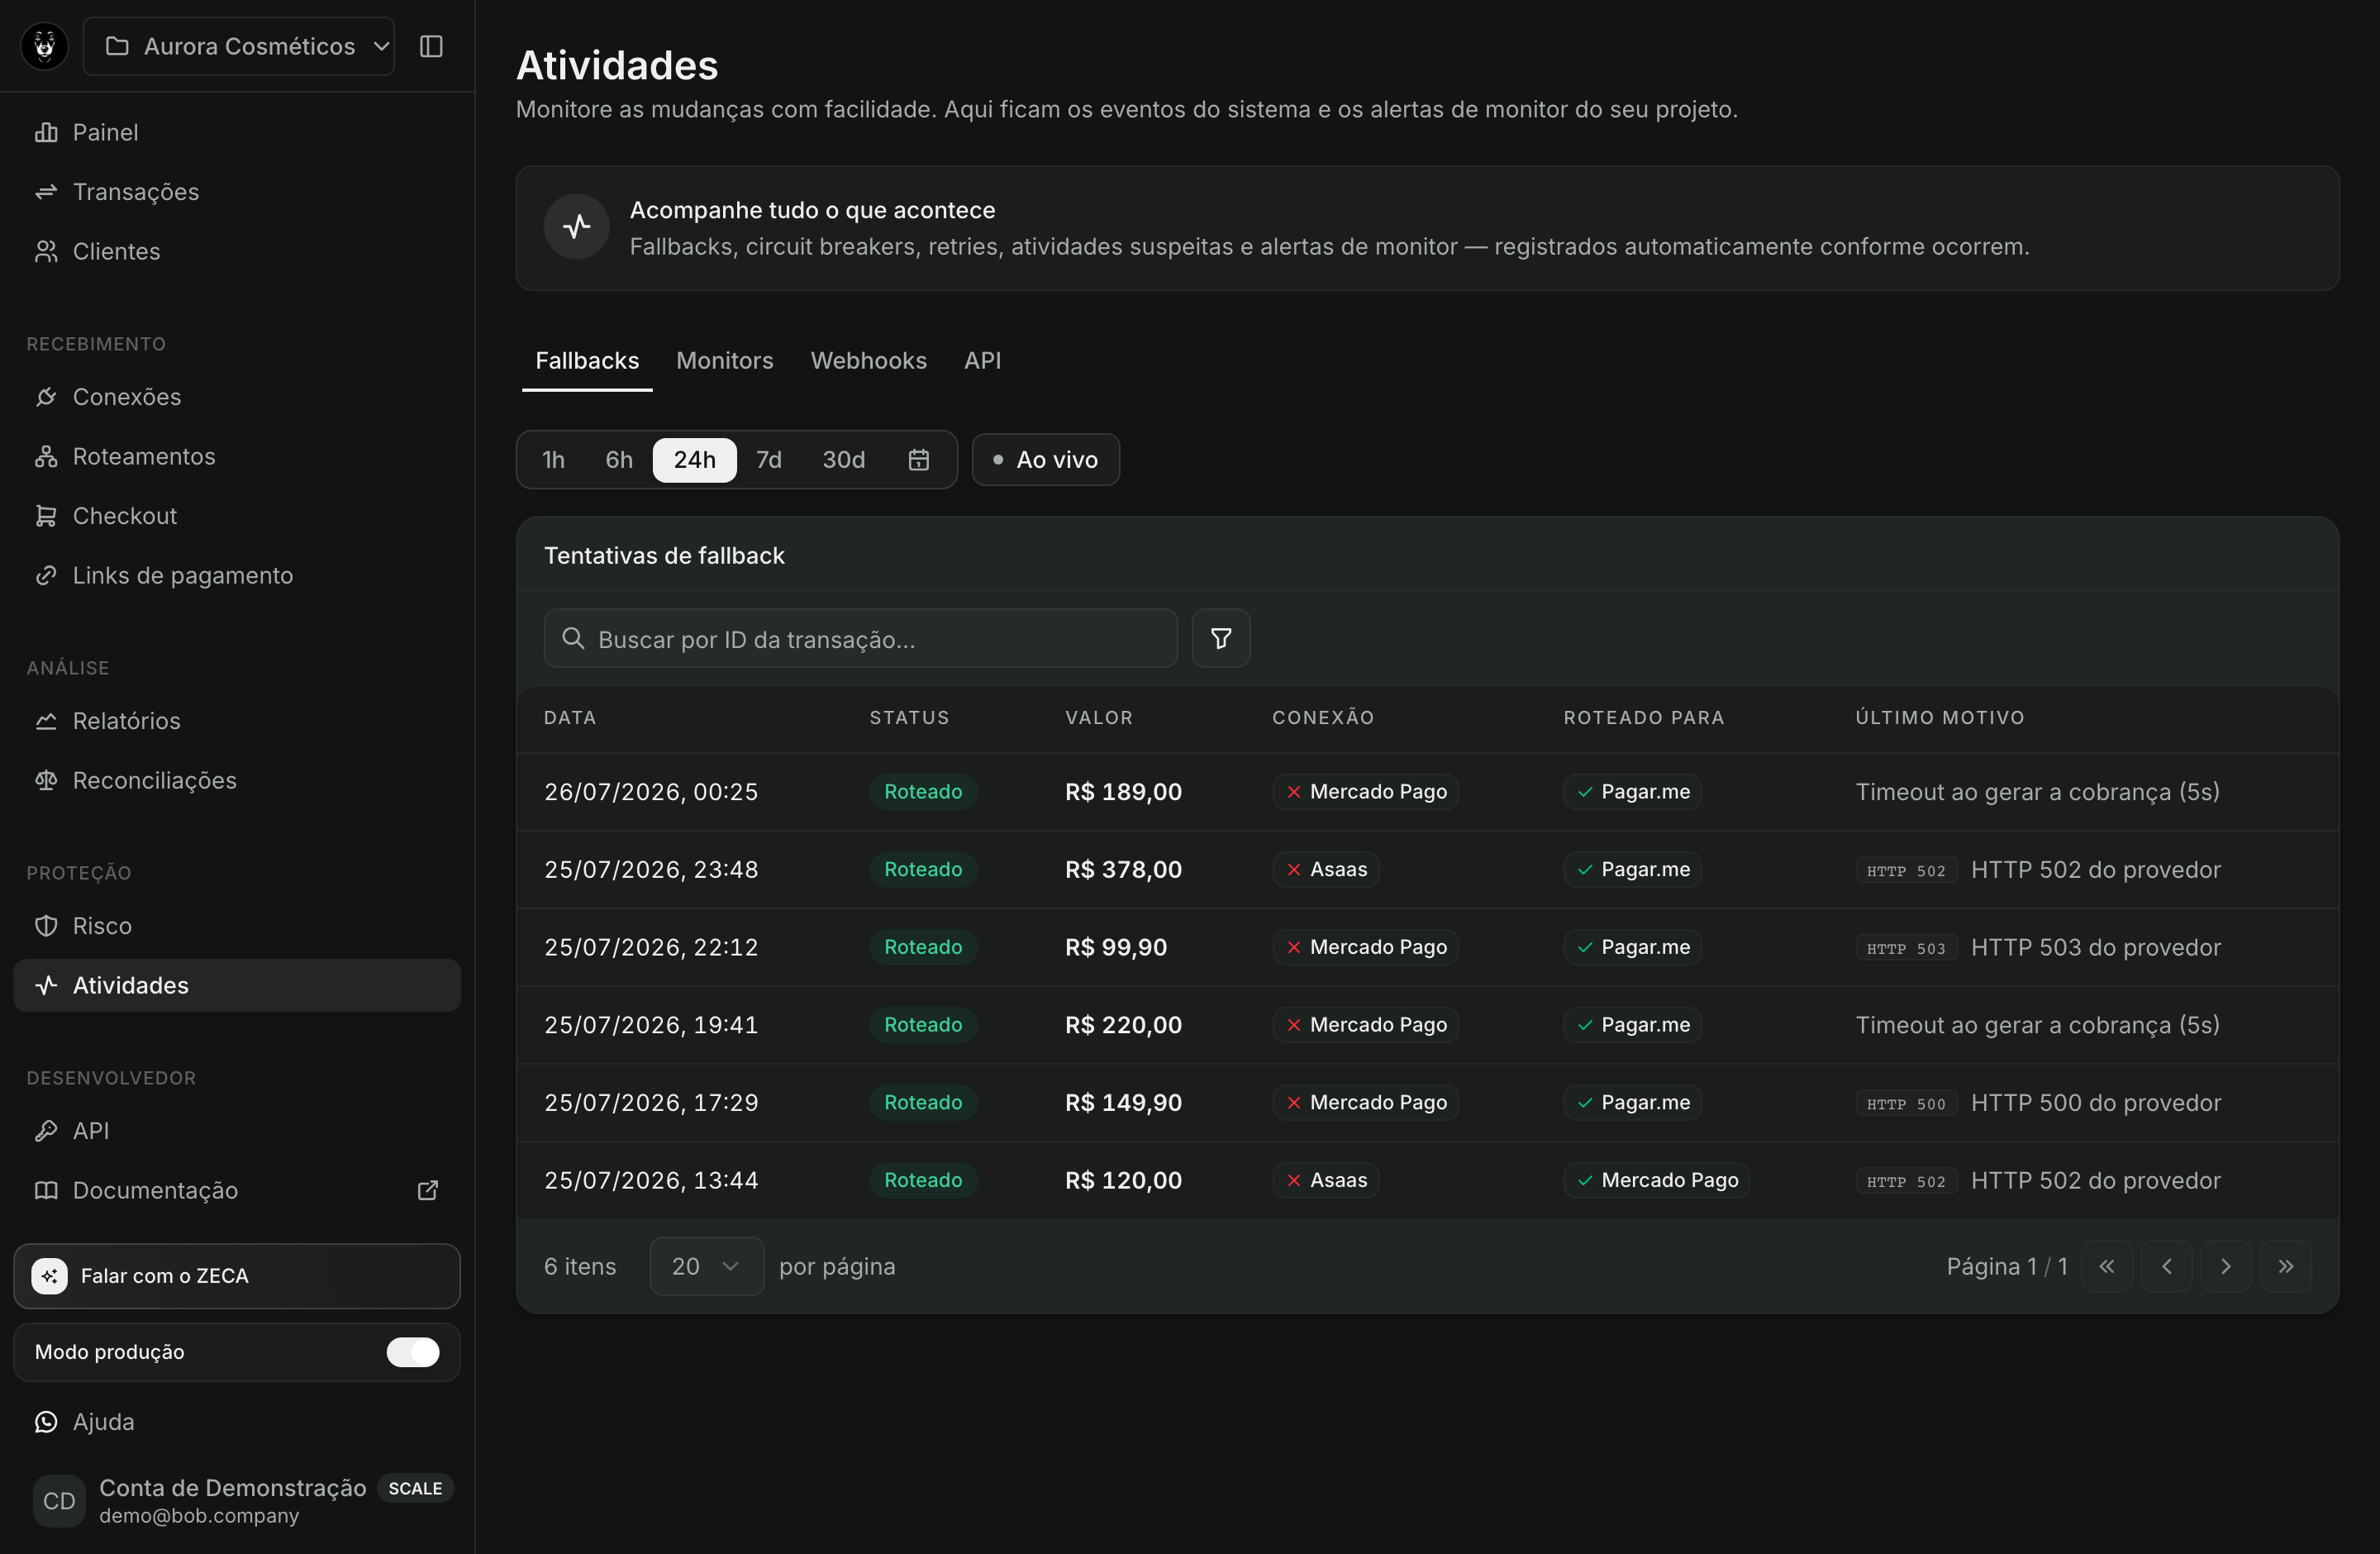Click the Painel bar chart icon
This screenshot has width=2380, height=1554.
(x=46, y=132)
